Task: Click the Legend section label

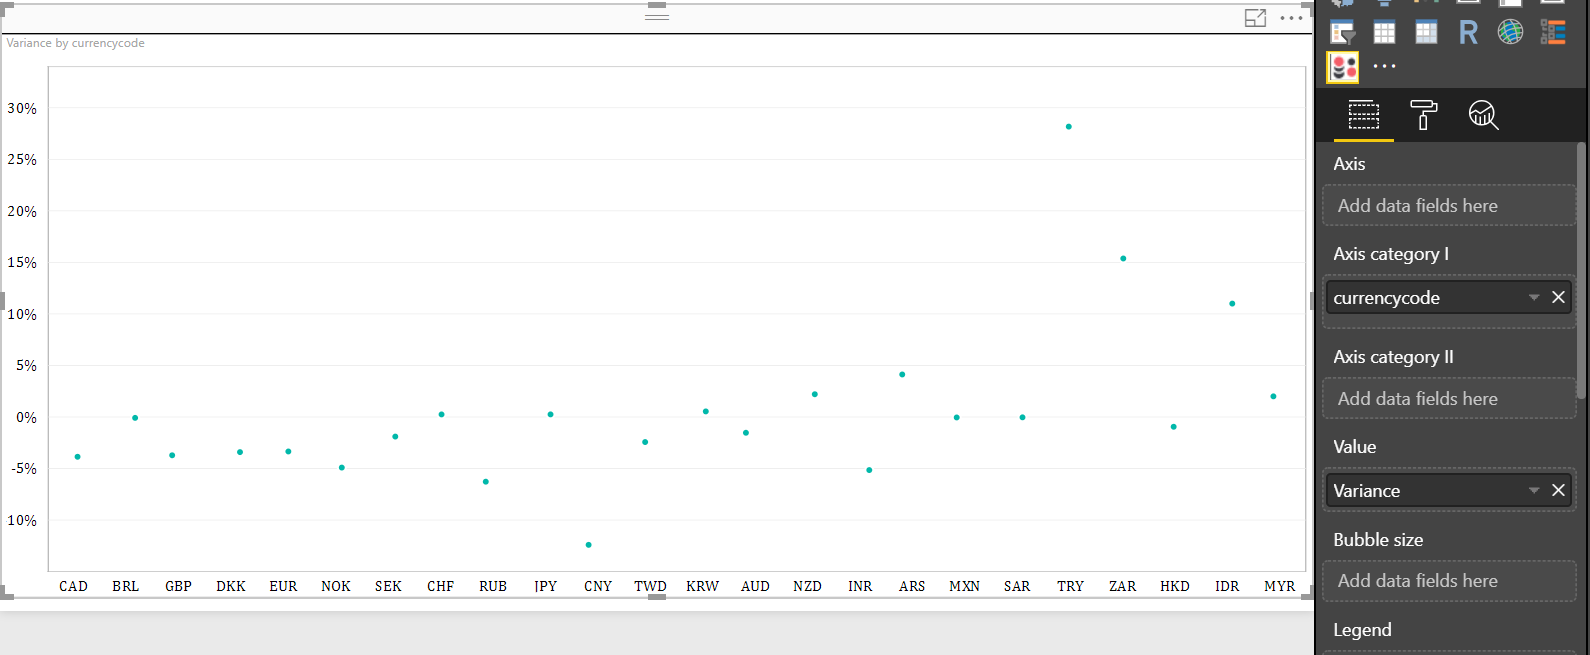Action: [1362, 630]
